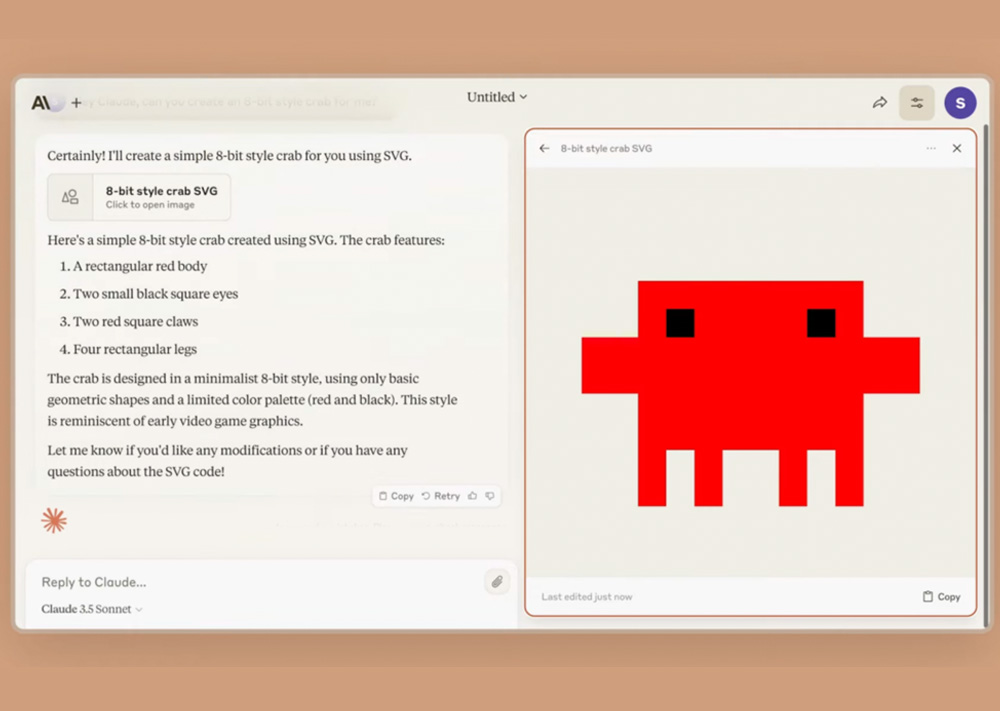Copy the artifact from the panel footer
The image size is (1000, 711).
click(x=941, y=597)
